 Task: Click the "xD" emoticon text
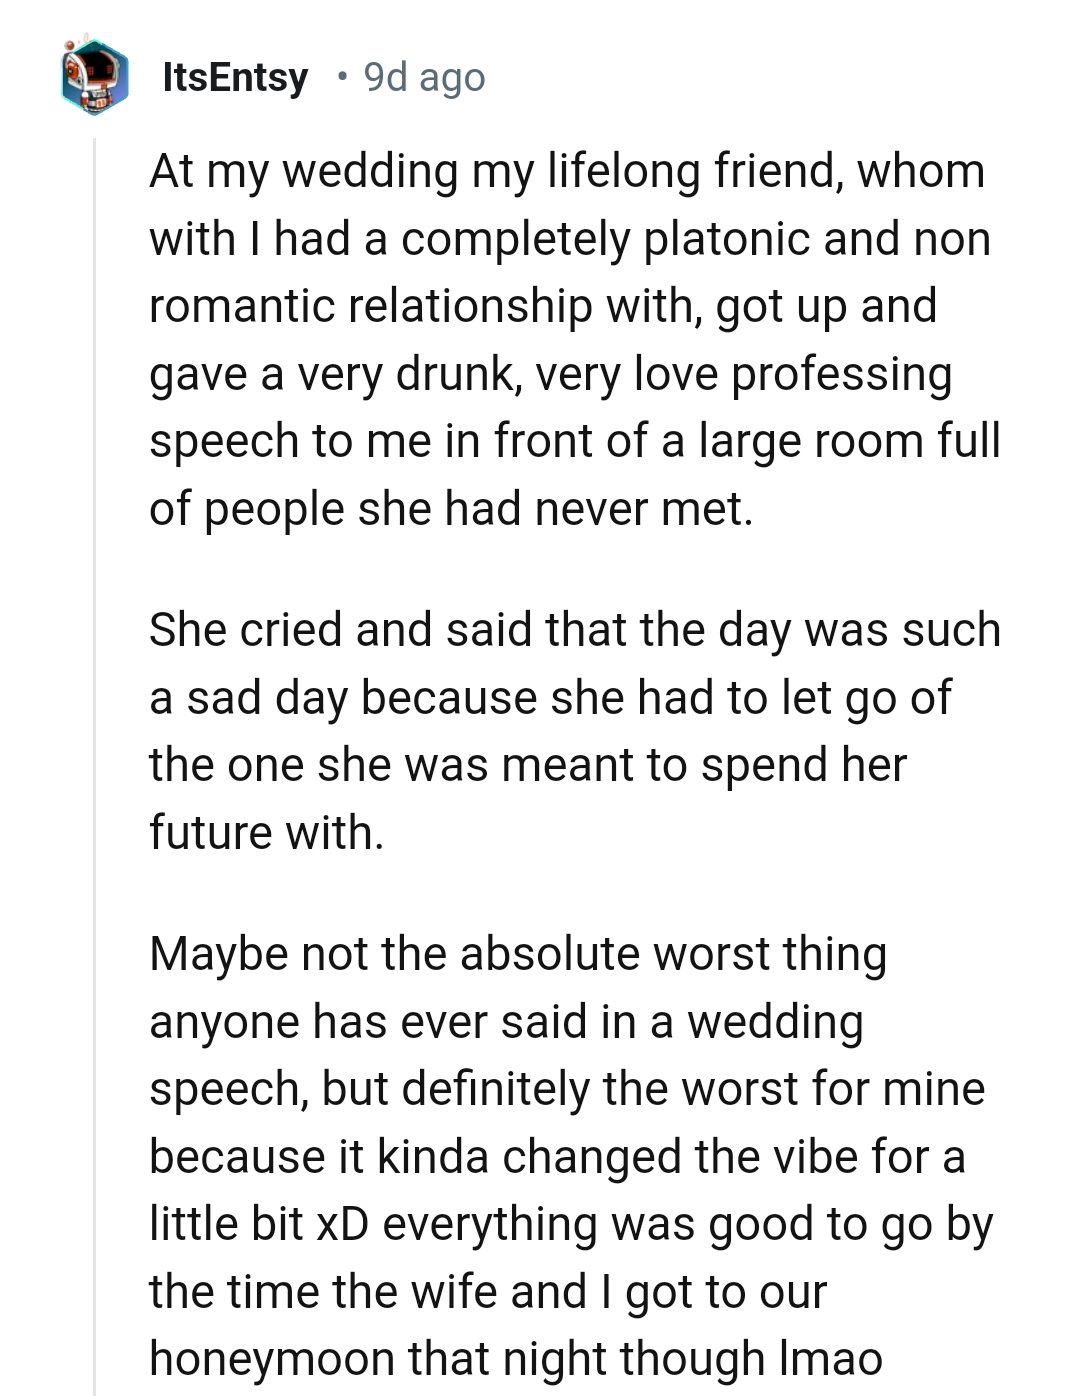(x=342, y=1225)
